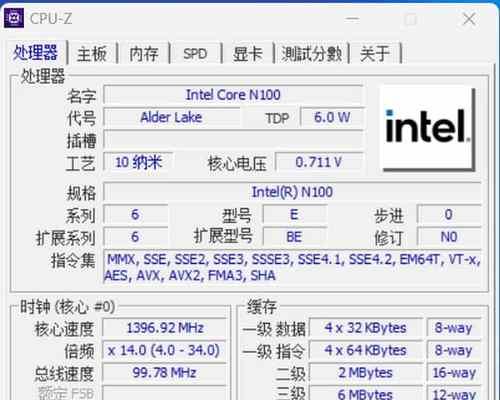Viewport: 500px width, 400px height.
Task: Click the 系列 value 6
Action: pos(135,214)
